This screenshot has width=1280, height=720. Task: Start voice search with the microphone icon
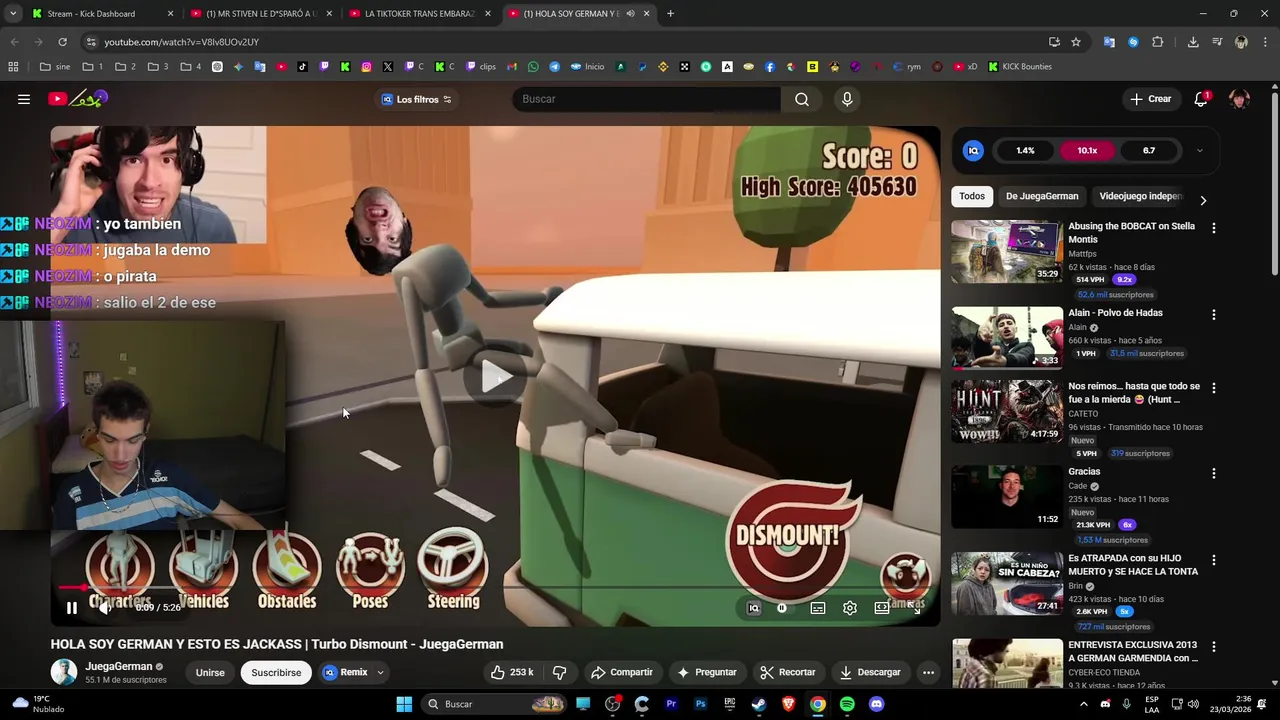click(847, 99)
